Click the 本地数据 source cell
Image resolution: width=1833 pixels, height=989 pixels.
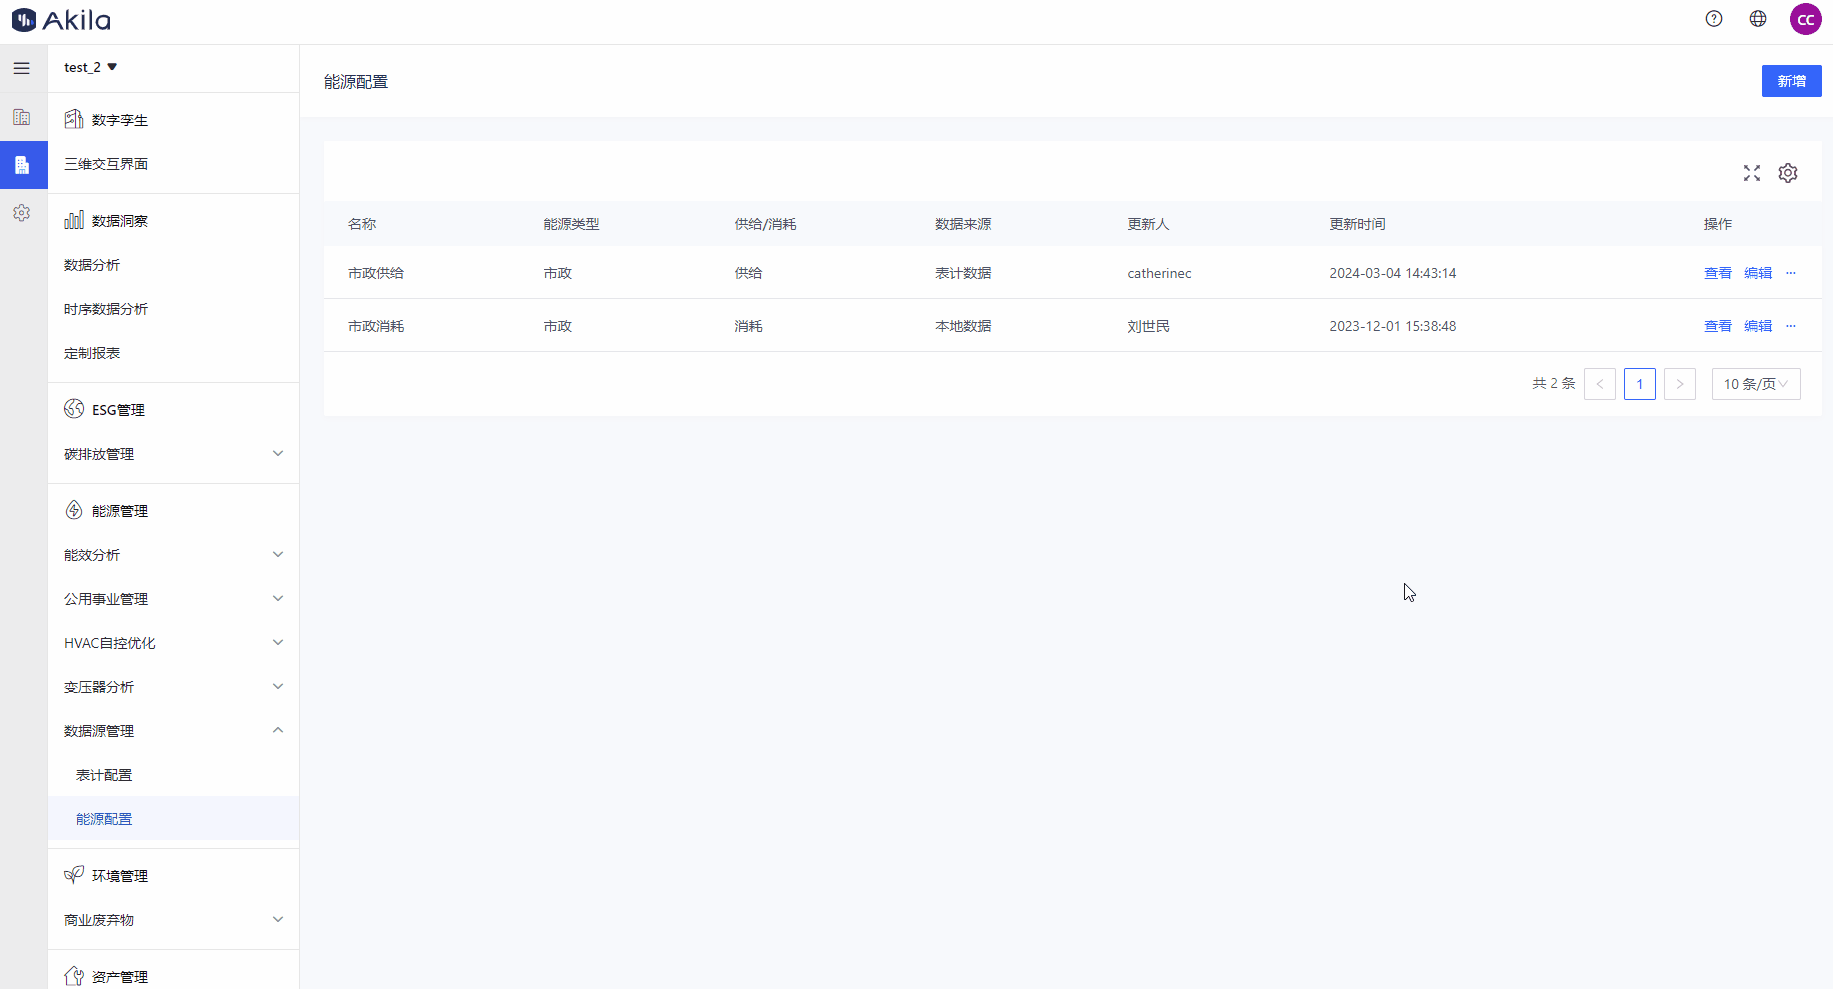pos(963,326)
